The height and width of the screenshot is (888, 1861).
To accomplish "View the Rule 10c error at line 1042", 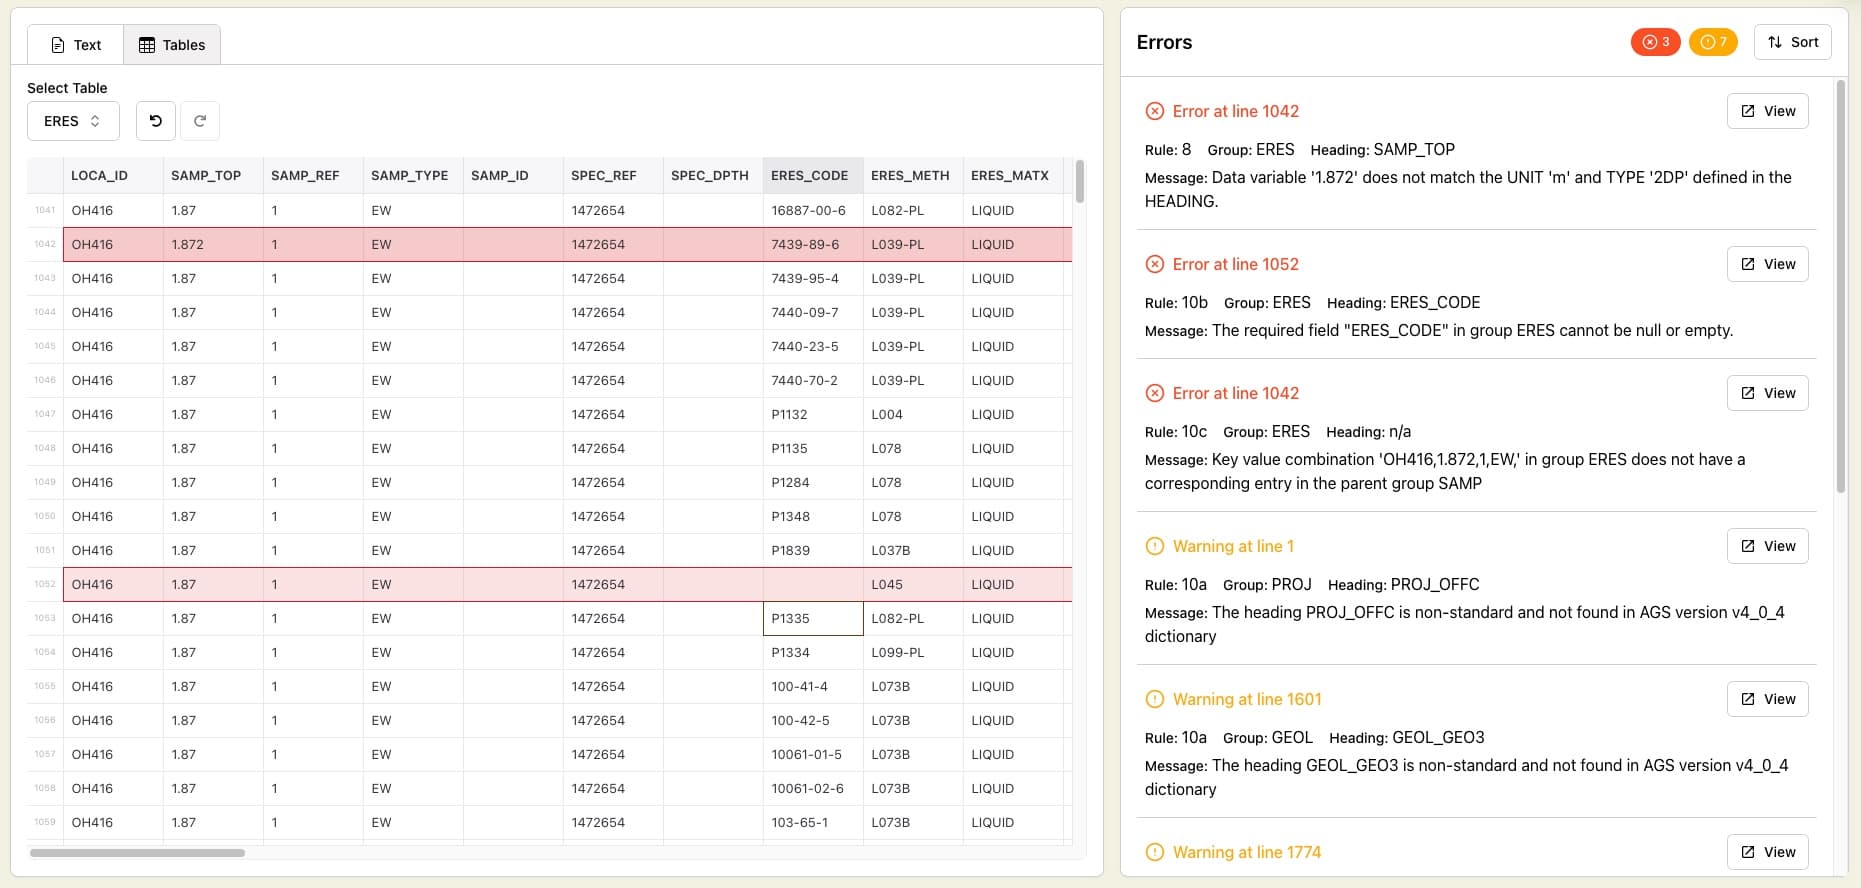I will [x=1768, y=393].
